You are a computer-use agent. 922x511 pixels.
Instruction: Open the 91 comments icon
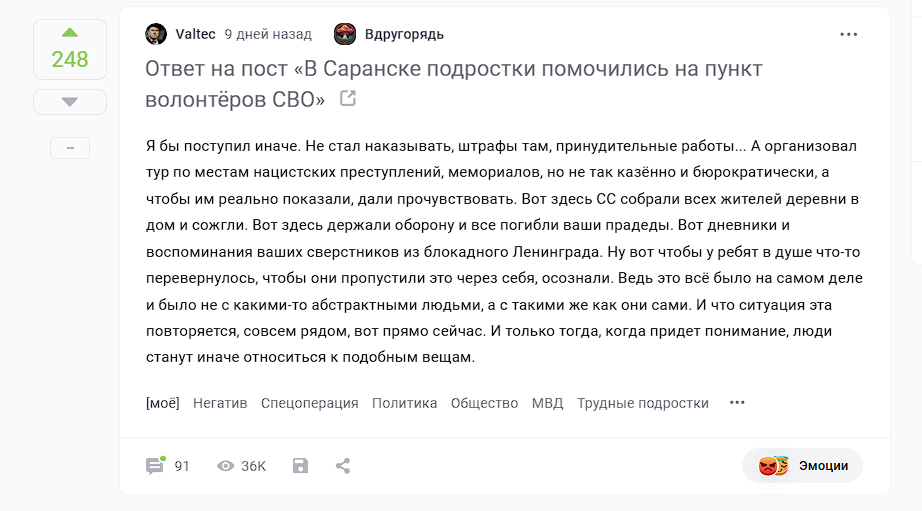(155, 466)
